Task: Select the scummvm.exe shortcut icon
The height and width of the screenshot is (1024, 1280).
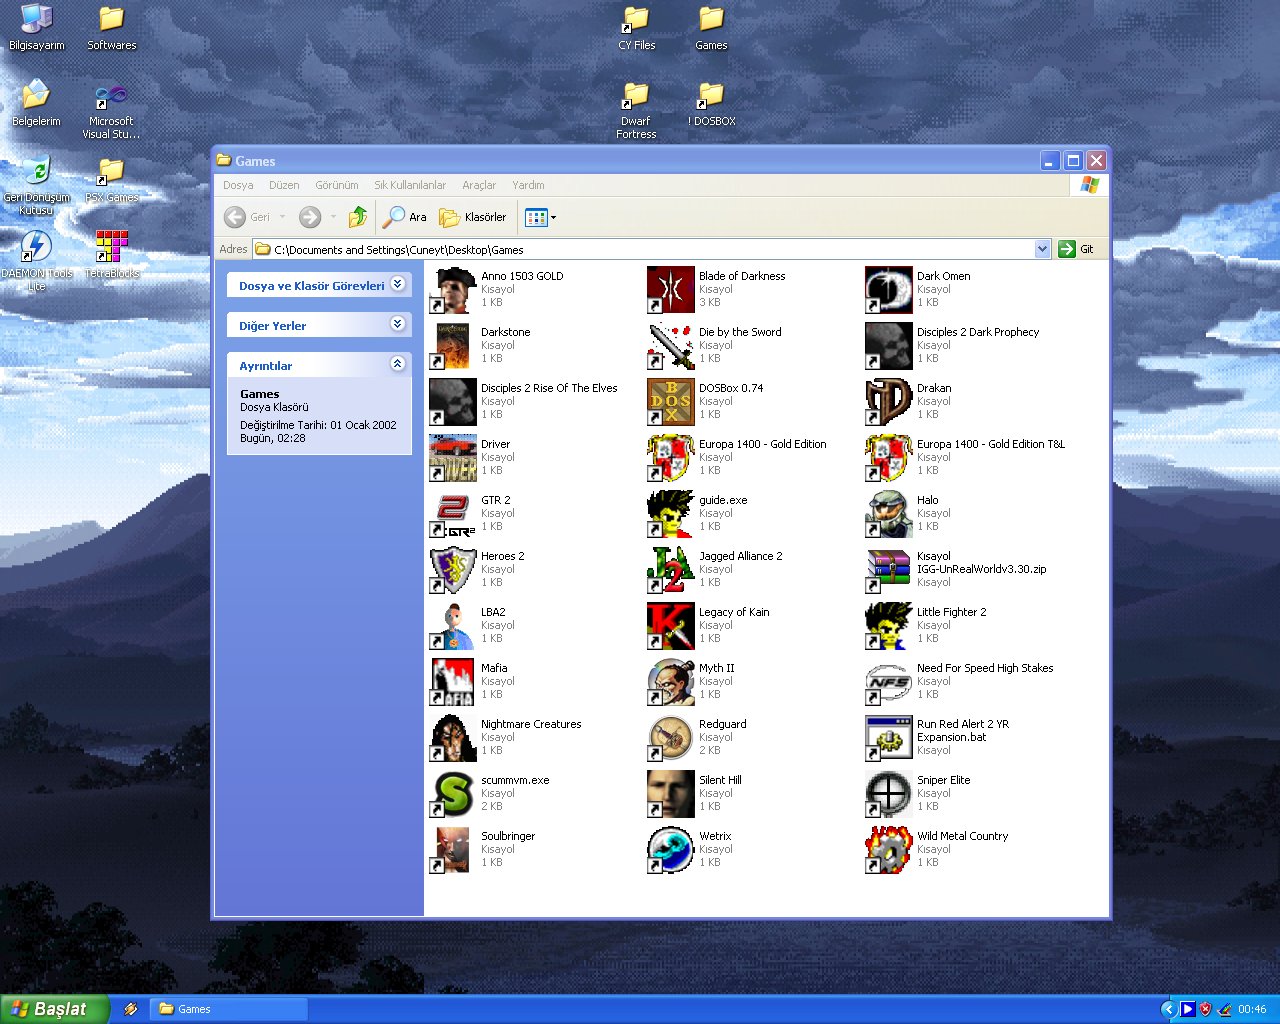Action: 452,794
